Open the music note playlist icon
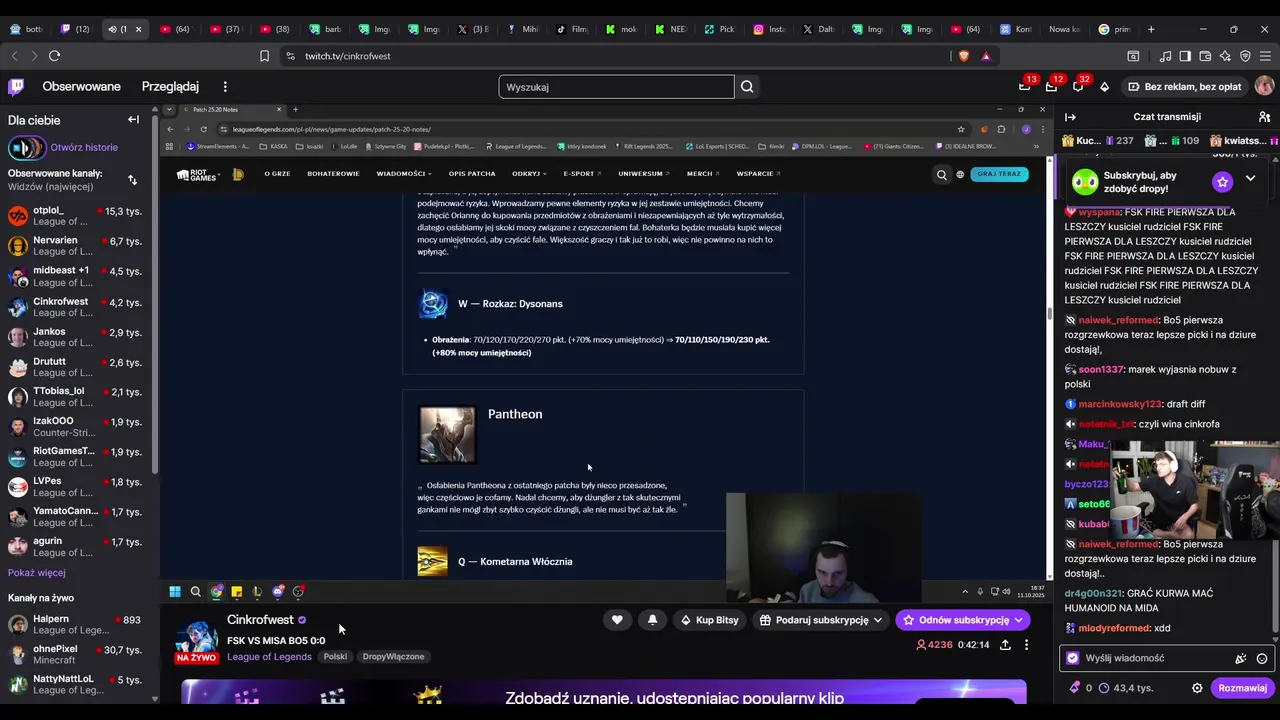 tap(1165, 56)
